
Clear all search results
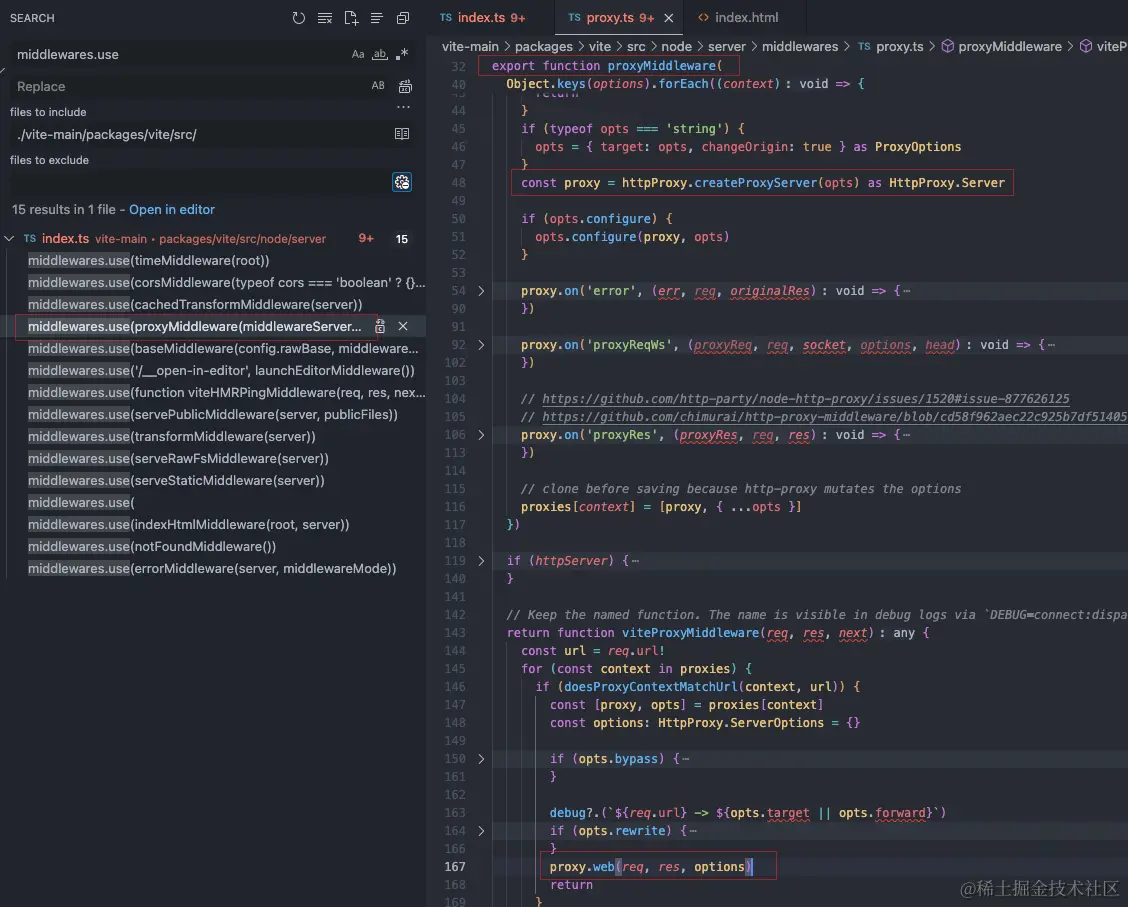point(325,18)
